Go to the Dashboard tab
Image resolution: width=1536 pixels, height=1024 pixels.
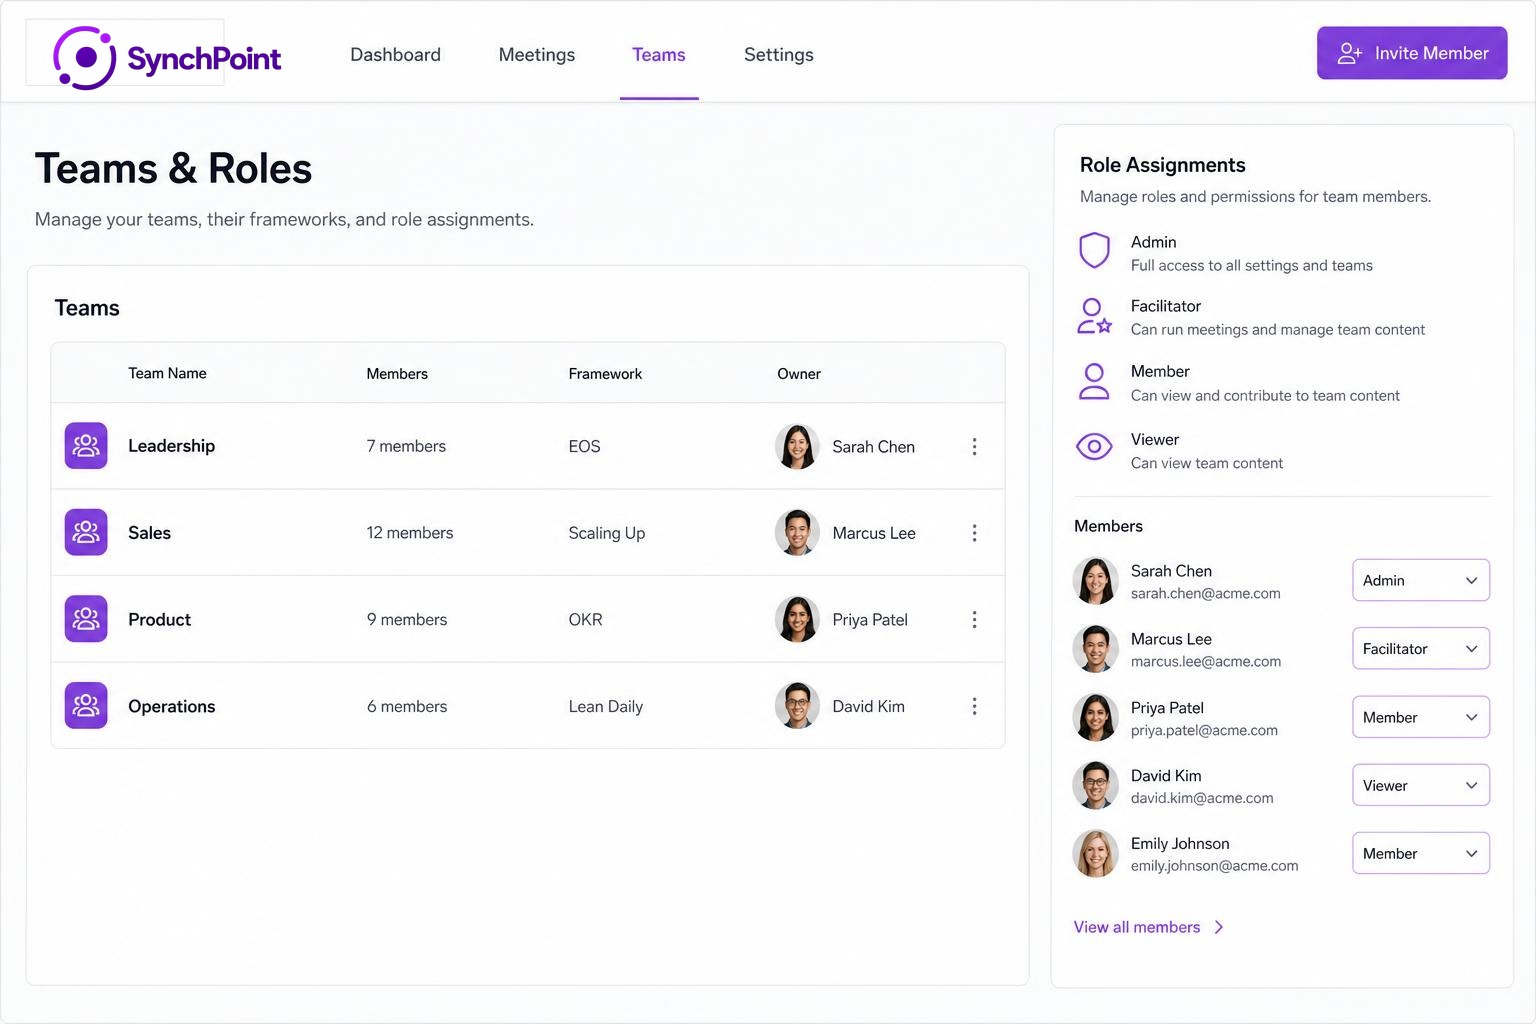pyautogui.click(x=395, y=55)
